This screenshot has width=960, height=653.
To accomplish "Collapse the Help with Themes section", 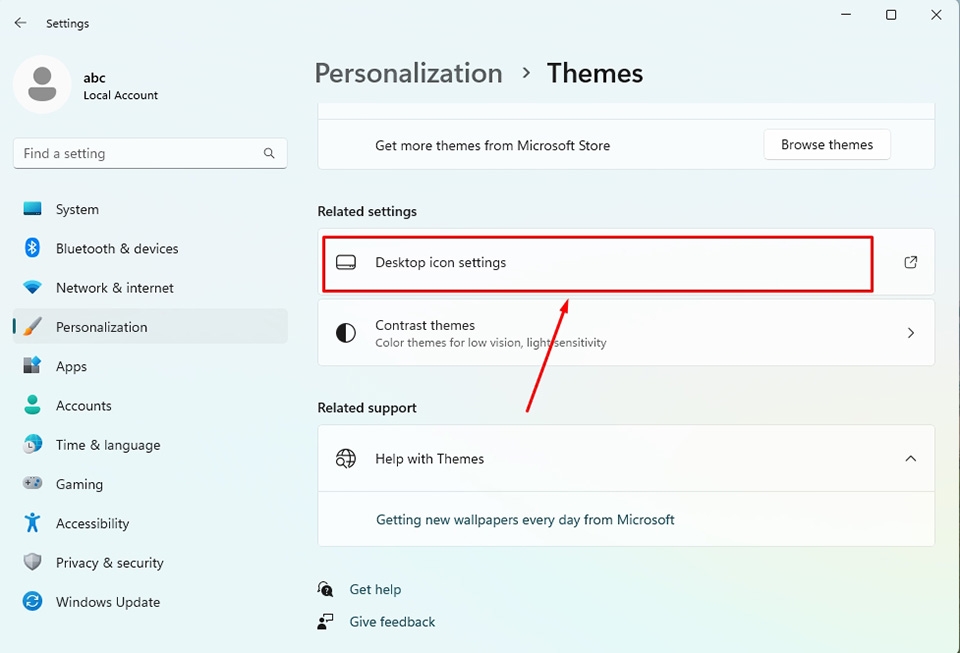I will pyautogui.click(x=910, y=458).
